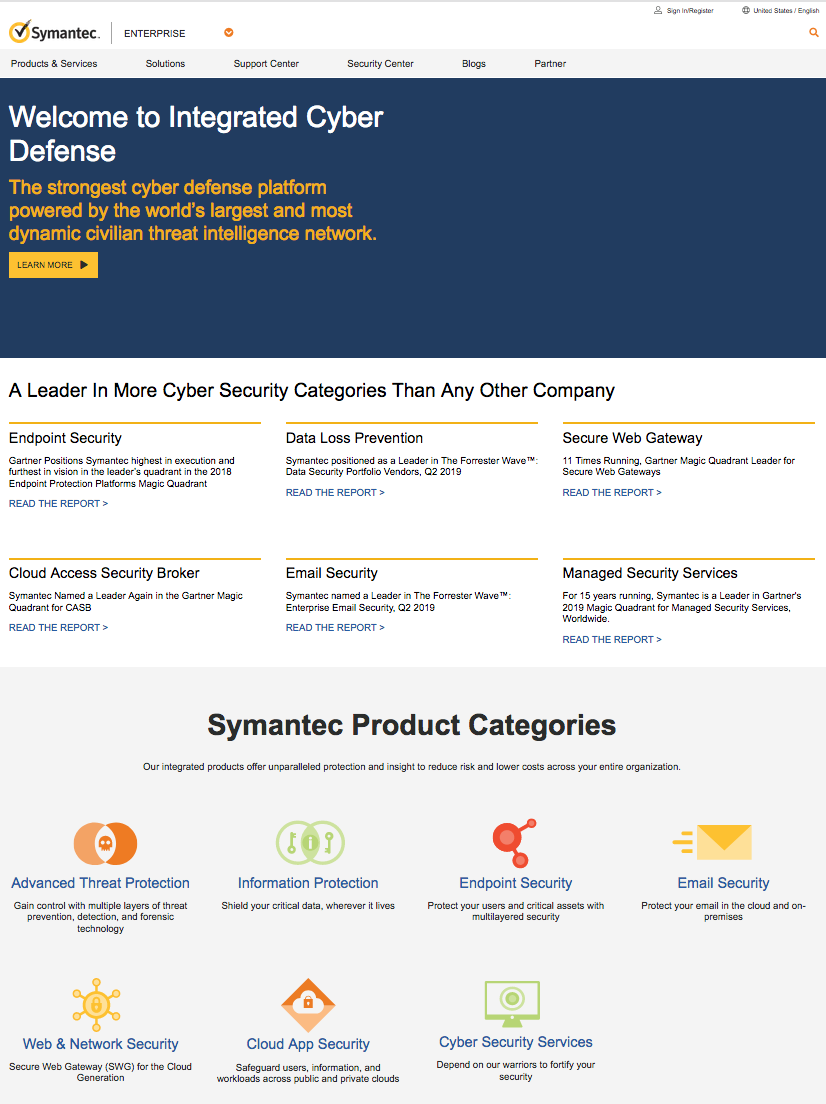Image resolution: width=826 pixels, height=1104 pixels.
Task: Click the Endpoint Security heading in leader section
Action: point(65,438)
